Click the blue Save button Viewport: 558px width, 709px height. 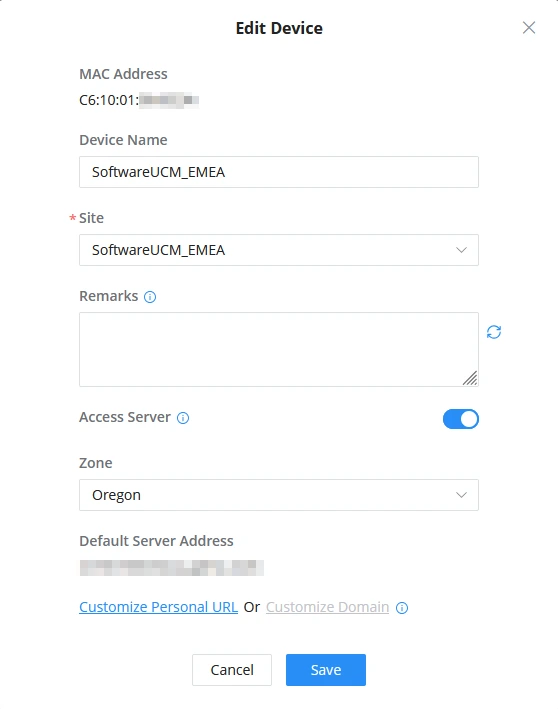coord(326,670)
